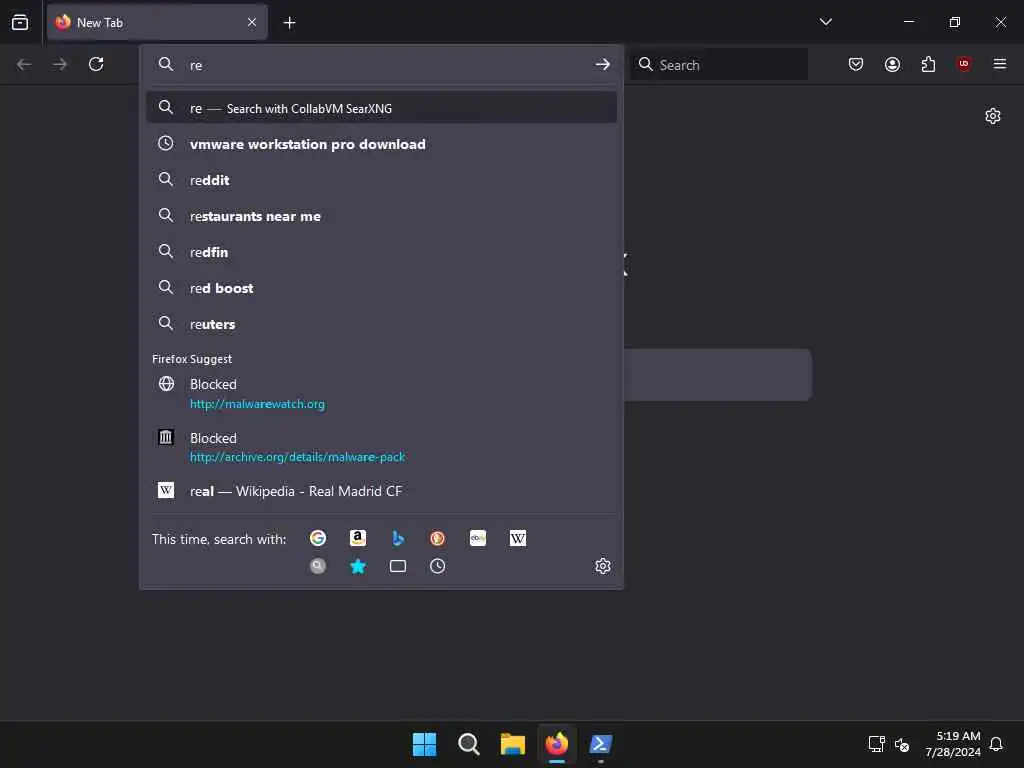The image size is (1024, 768).
Task: Click the 'This time, search with:' label
Action: pos(219,539)
